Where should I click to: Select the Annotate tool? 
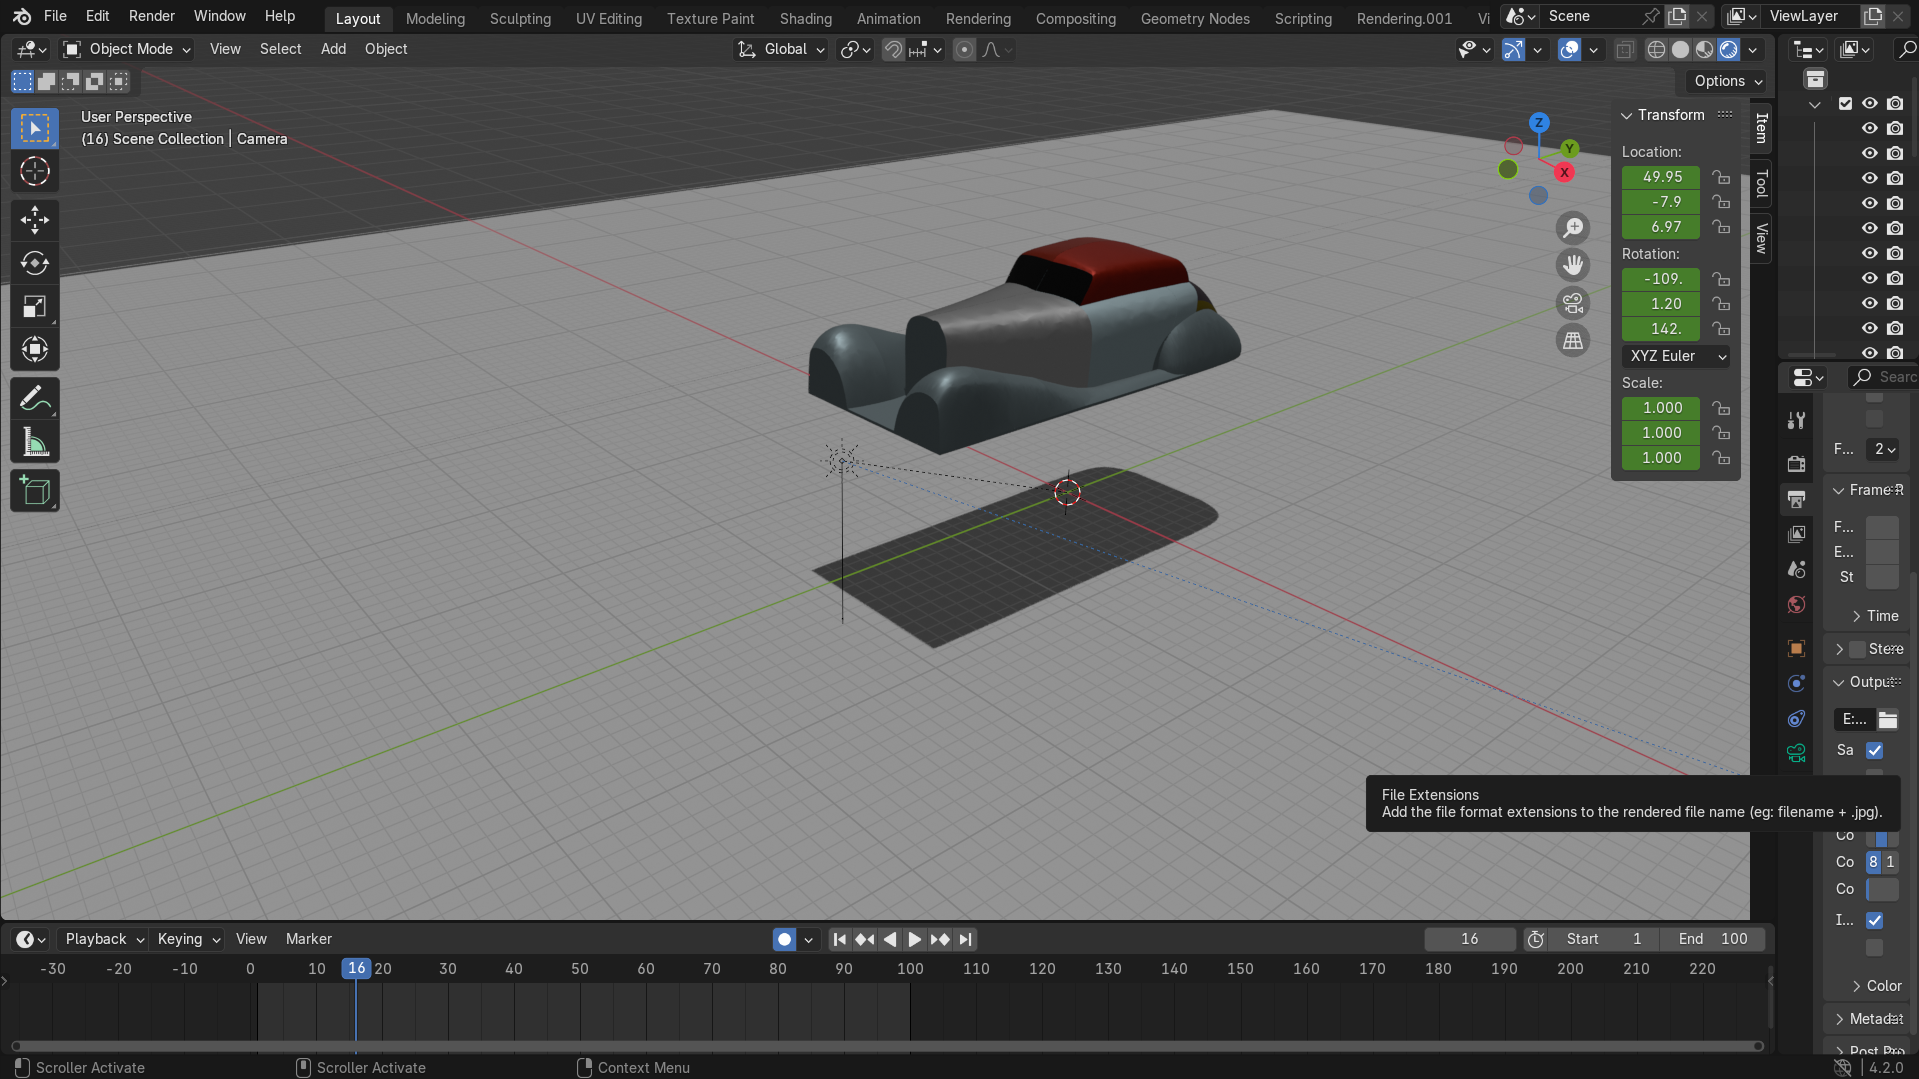[35, 399]
